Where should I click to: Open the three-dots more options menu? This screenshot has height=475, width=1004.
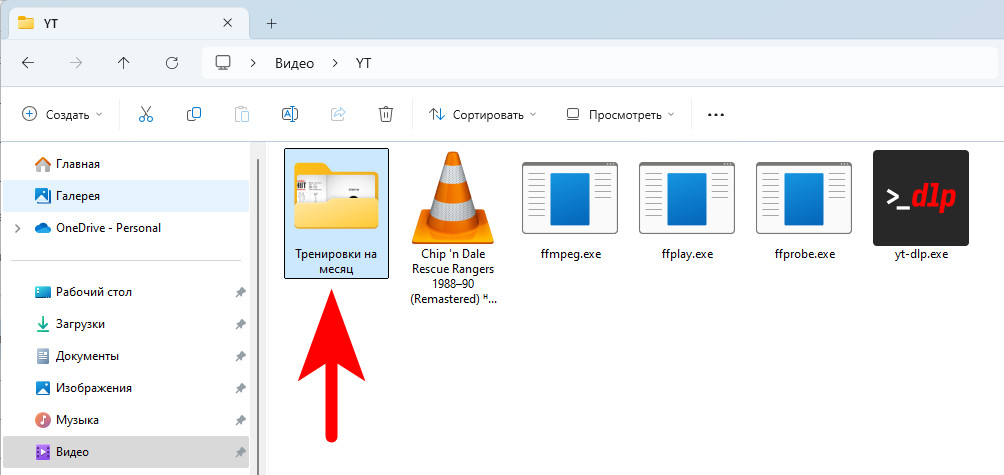[715, 115]
